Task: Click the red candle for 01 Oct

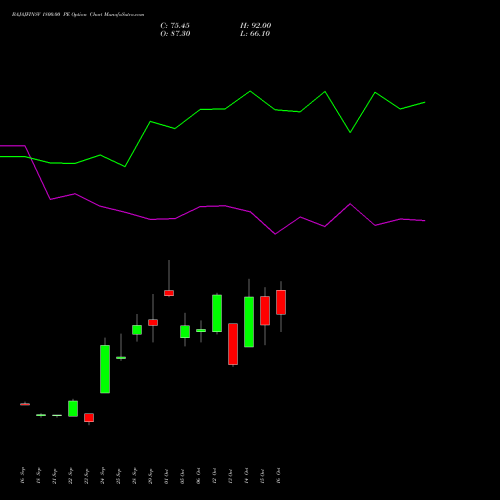Action: [x=169, y=293]
